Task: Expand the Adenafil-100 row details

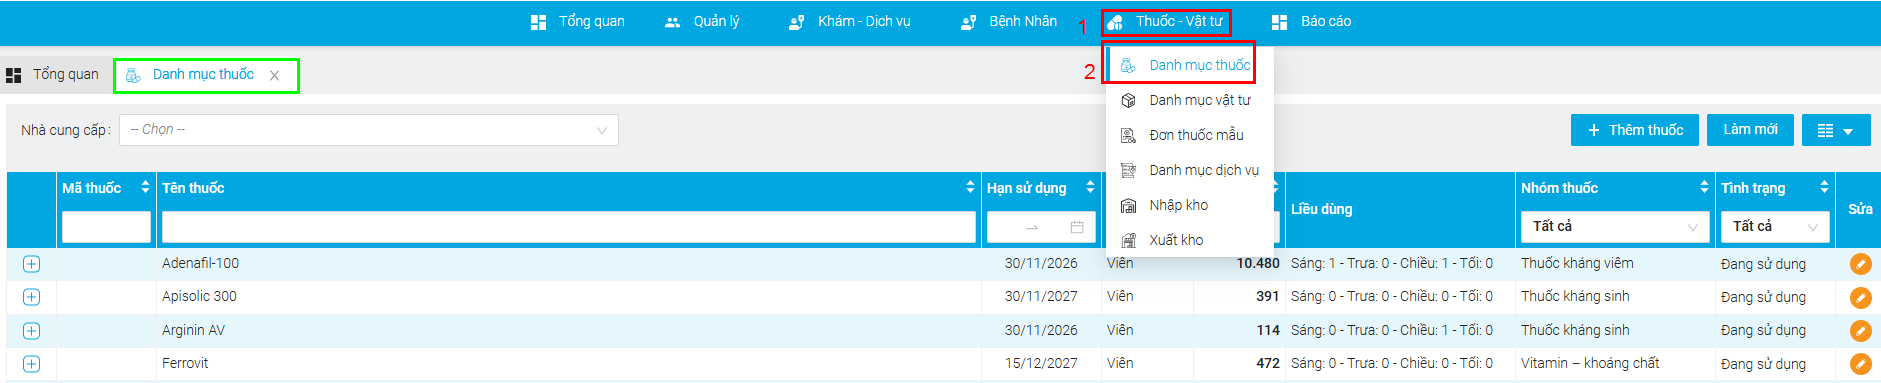Action: (31, 264)
